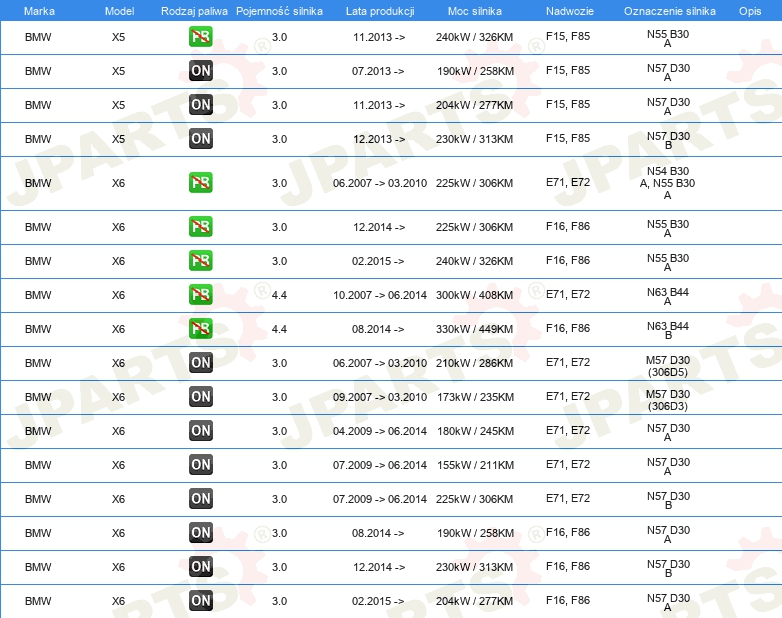782x618 pixels.
Task: Click the Pojemność silnika column header
Action: (279, 11)
